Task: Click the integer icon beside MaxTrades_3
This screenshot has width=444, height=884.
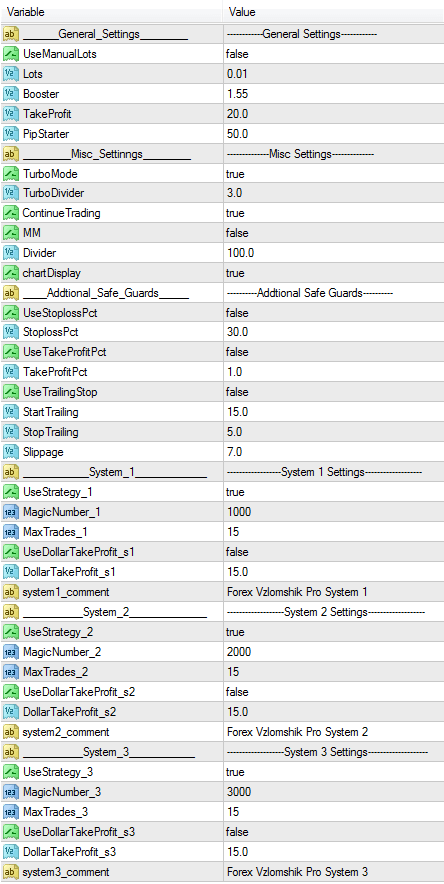Action: [11, 812]
